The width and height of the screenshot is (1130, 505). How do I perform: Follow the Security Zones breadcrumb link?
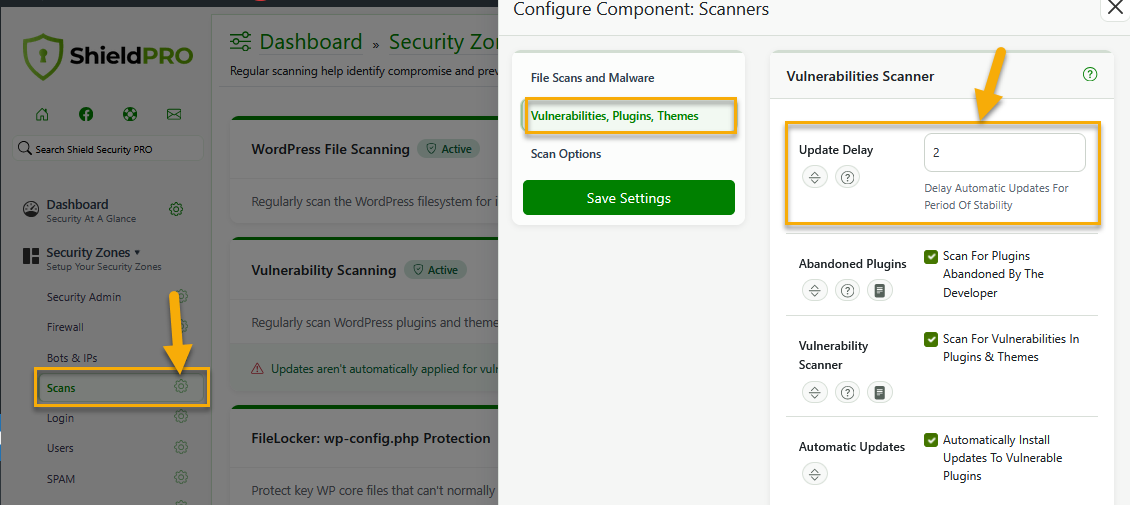click(x=443, y=42)
